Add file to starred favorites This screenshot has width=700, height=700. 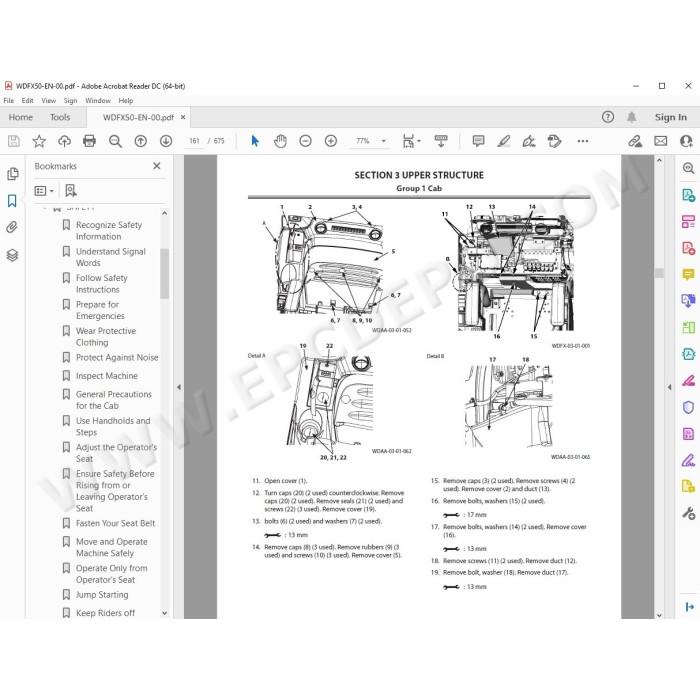point(39,141)
